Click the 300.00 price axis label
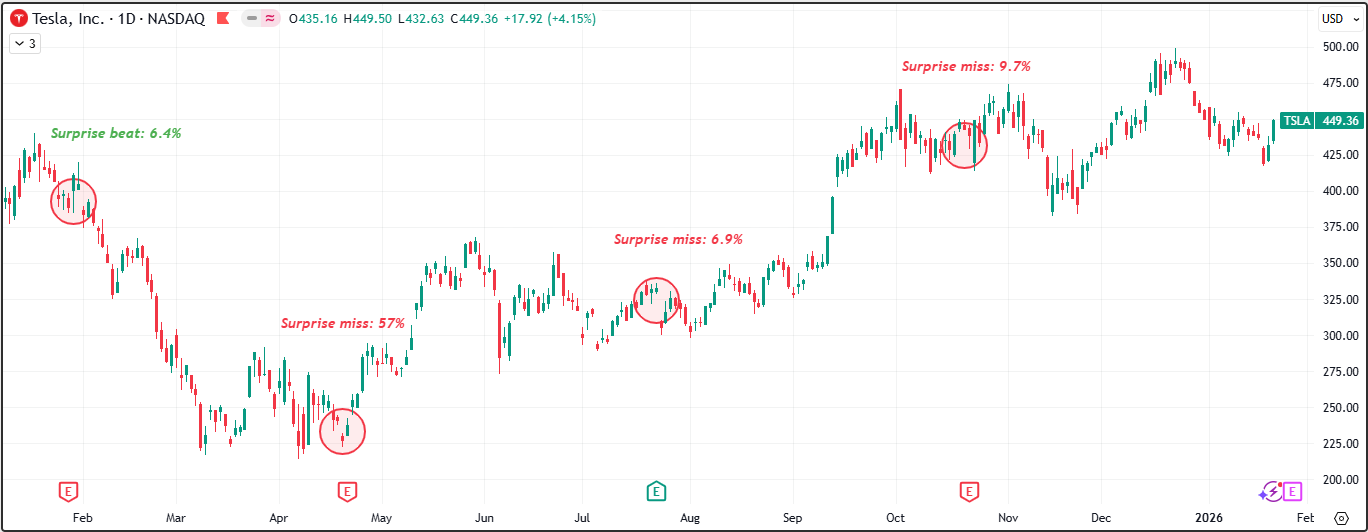 pyautogui.click(x=1340, y=335)
